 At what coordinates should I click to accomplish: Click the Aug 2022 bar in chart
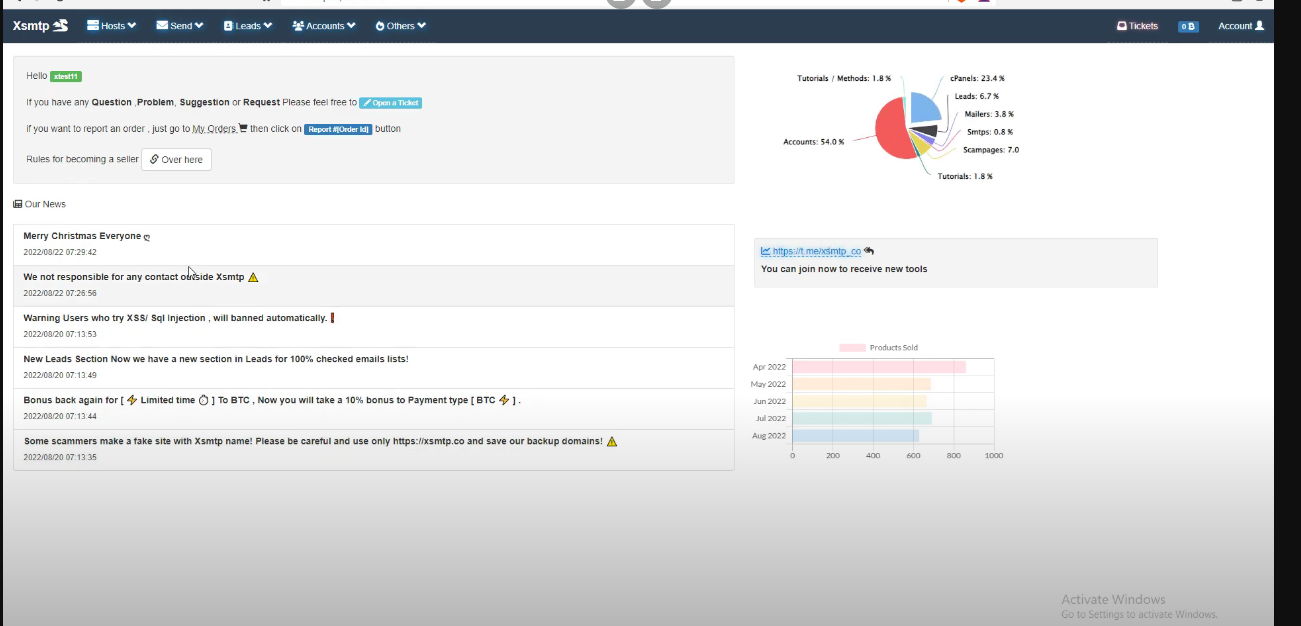point(856,436)
